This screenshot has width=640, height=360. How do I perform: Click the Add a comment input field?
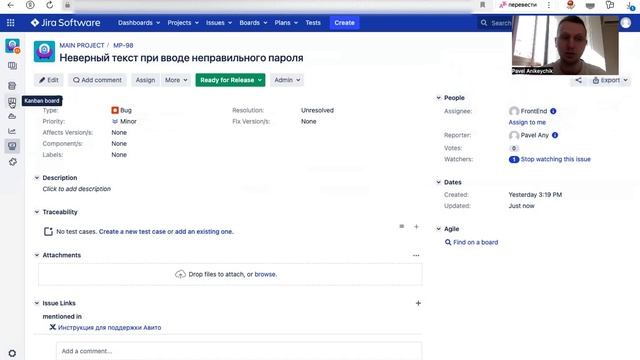tap(239, 351)
